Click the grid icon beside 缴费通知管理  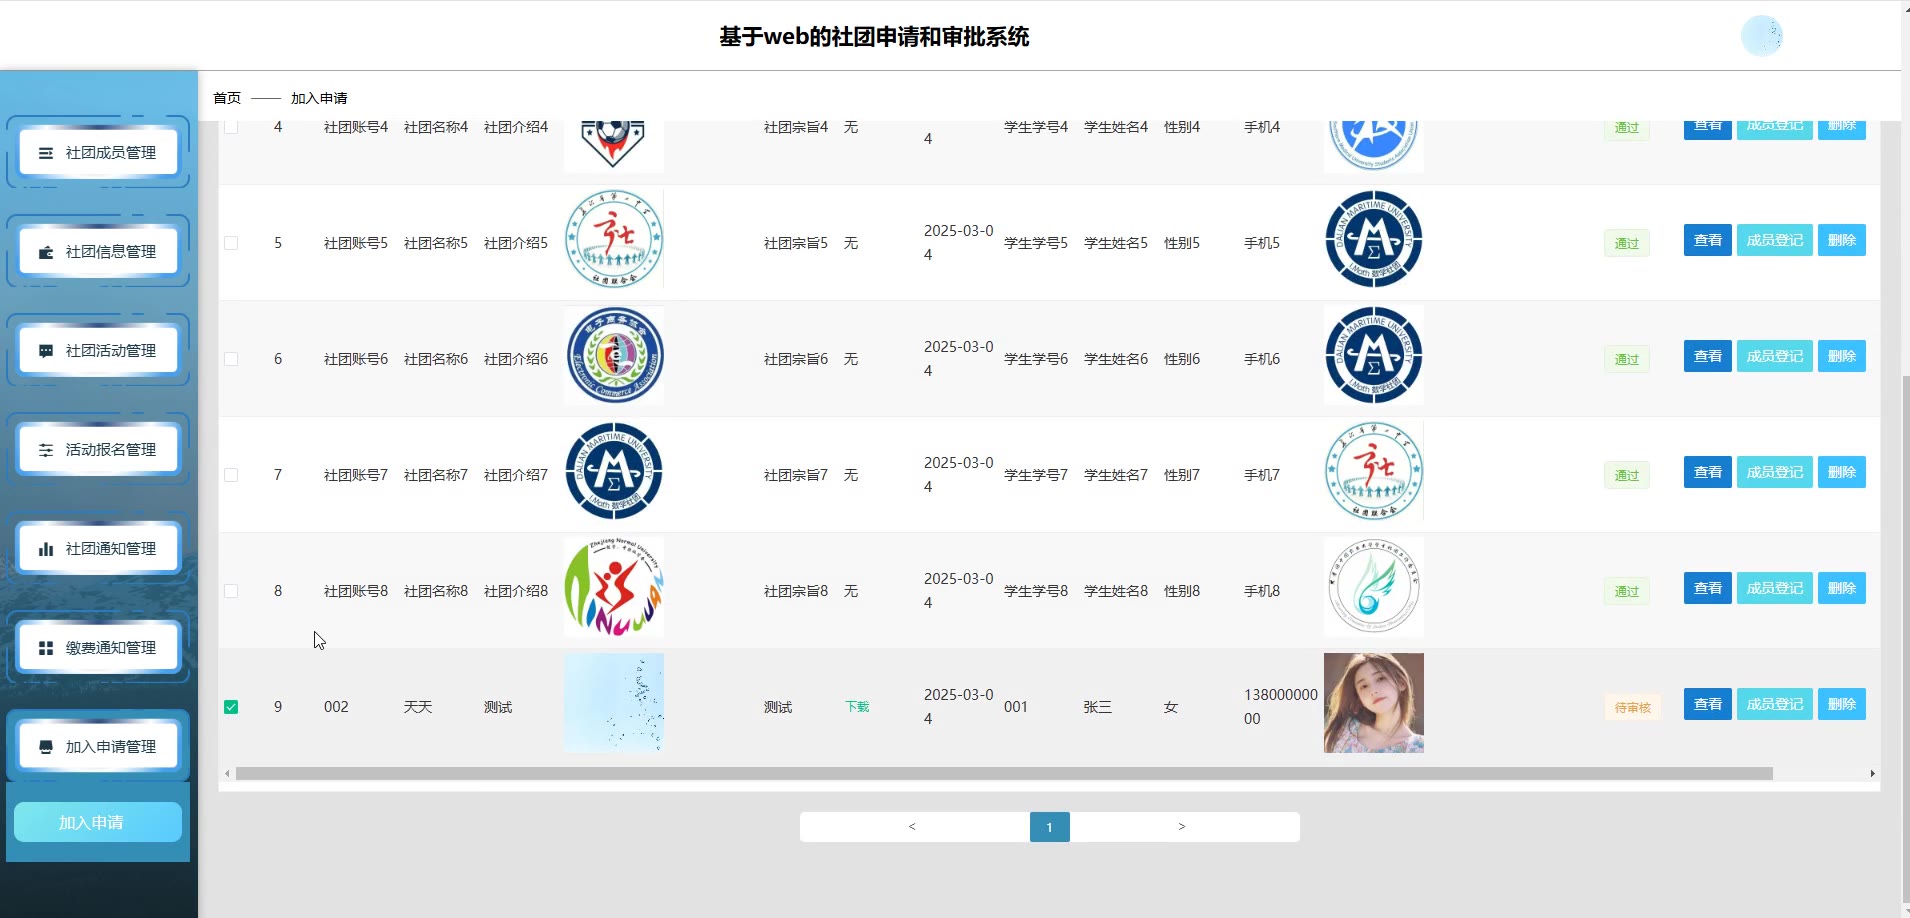(46, 648)
